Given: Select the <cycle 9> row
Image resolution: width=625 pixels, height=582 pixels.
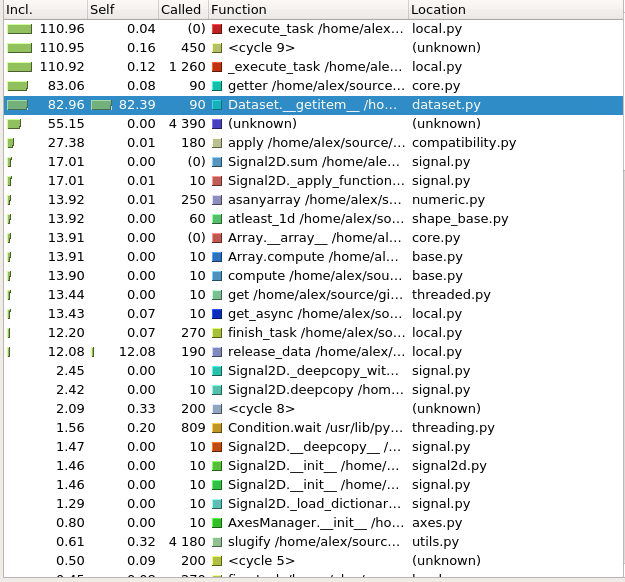Looking at the screenshot, I should [313, 48].
